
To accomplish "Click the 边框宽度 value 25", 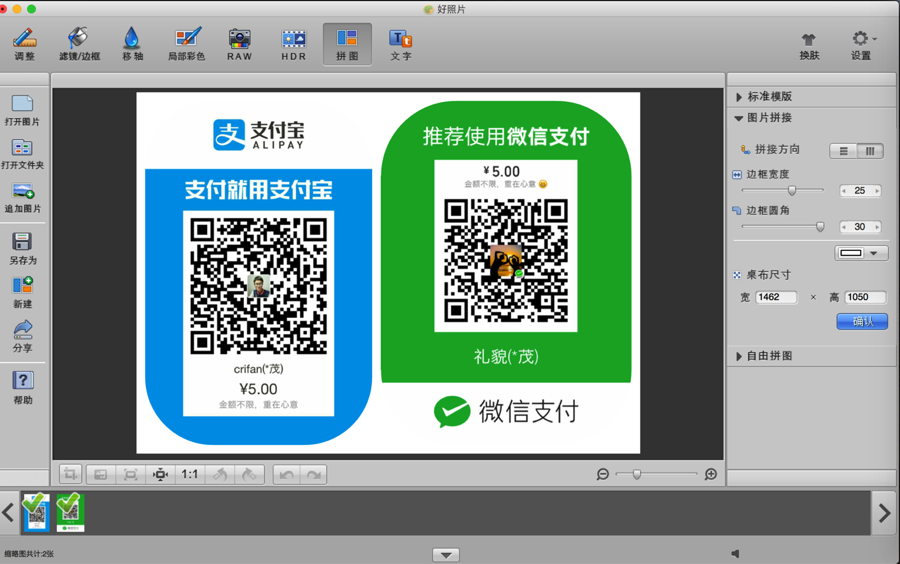I will tap(860, 190).
